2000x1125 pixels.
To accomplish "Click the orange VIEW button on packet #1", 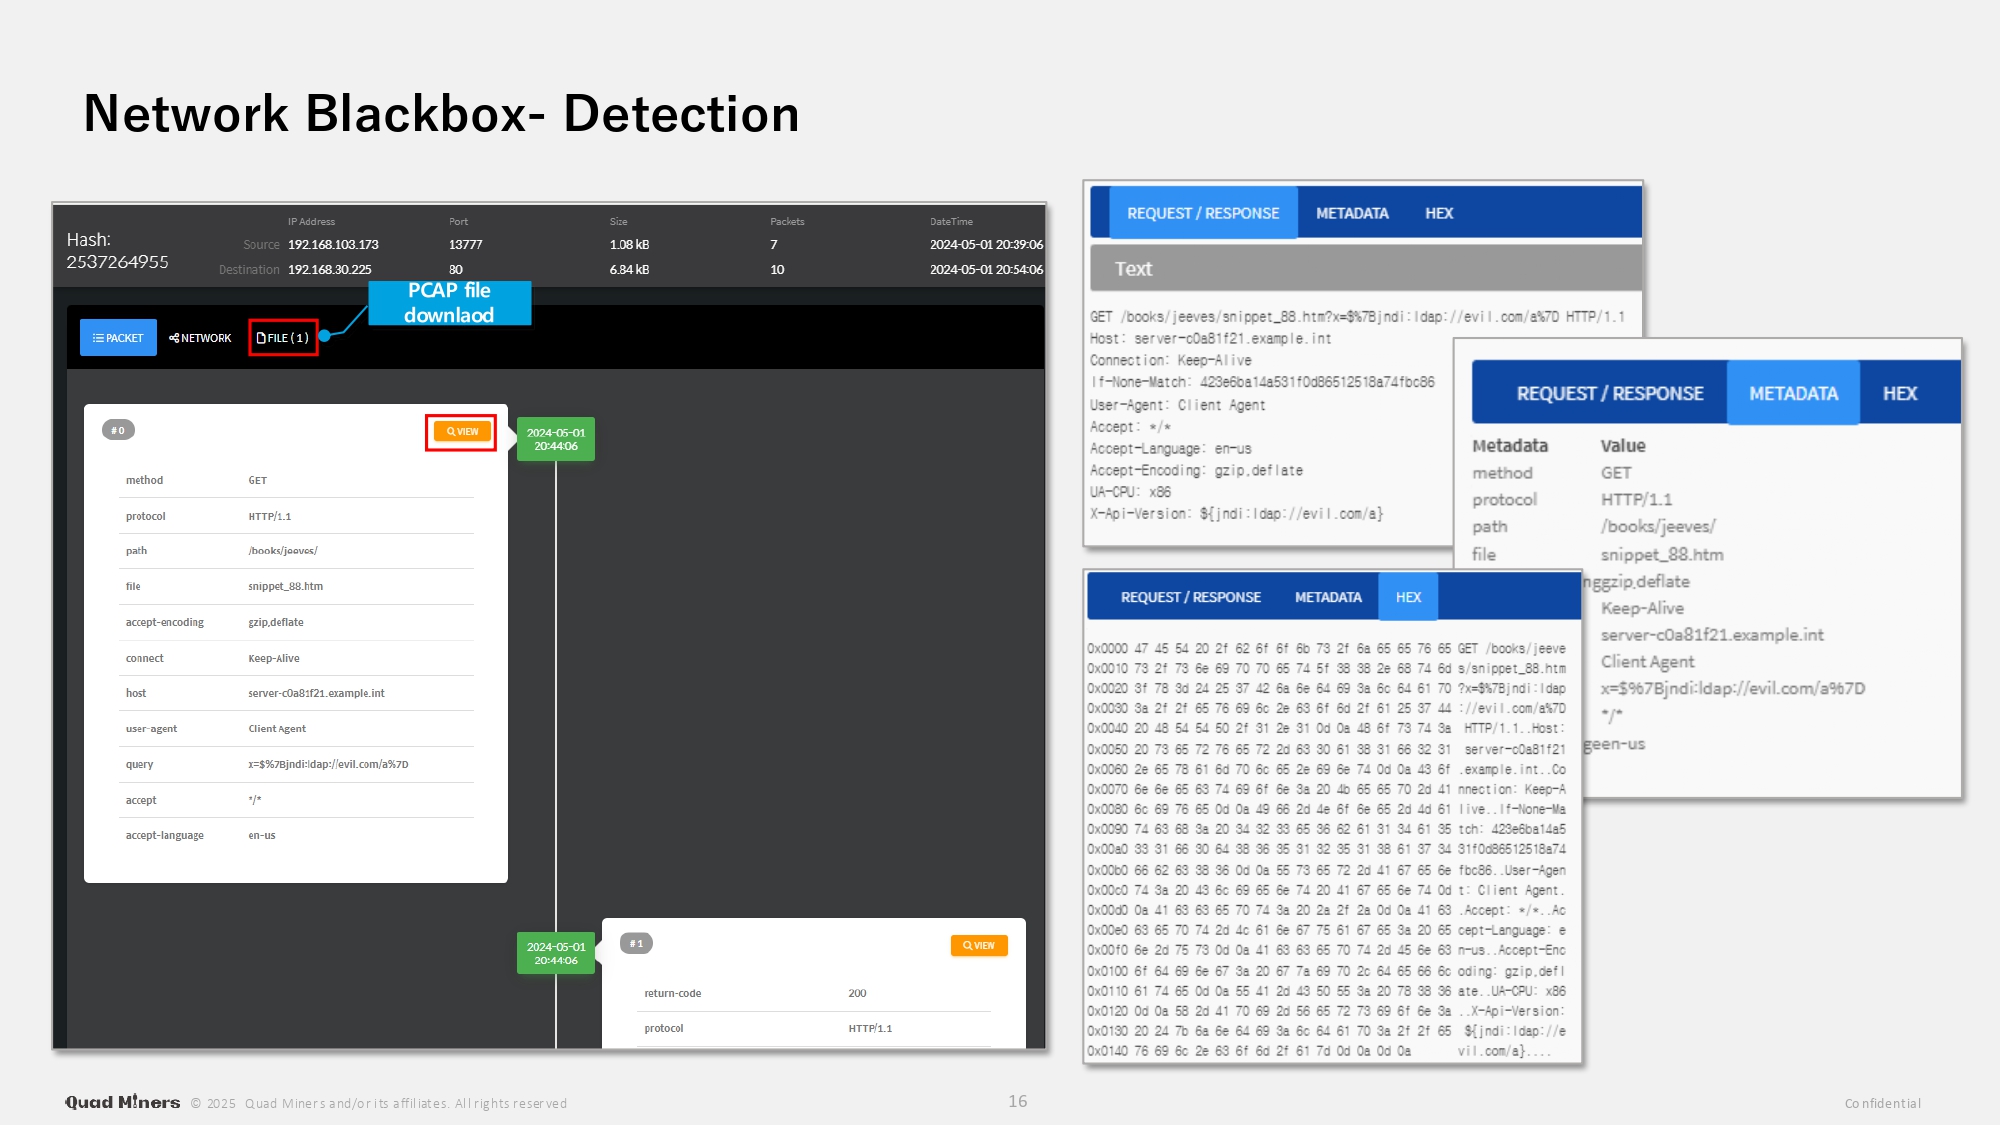I will coord(978,945).
